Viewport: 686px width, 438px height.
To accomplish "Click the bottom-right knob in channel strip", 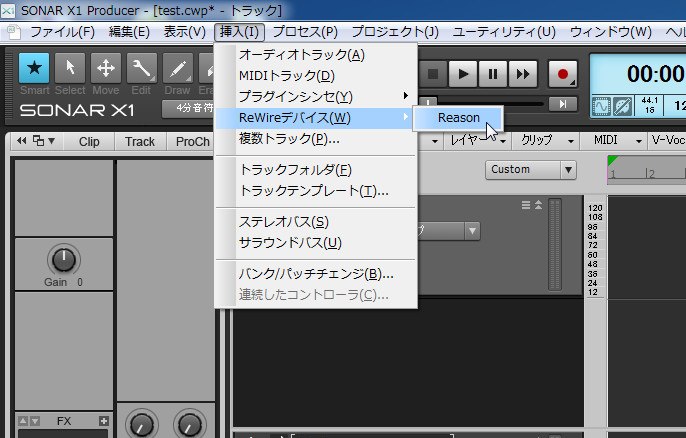I will 189,424.
